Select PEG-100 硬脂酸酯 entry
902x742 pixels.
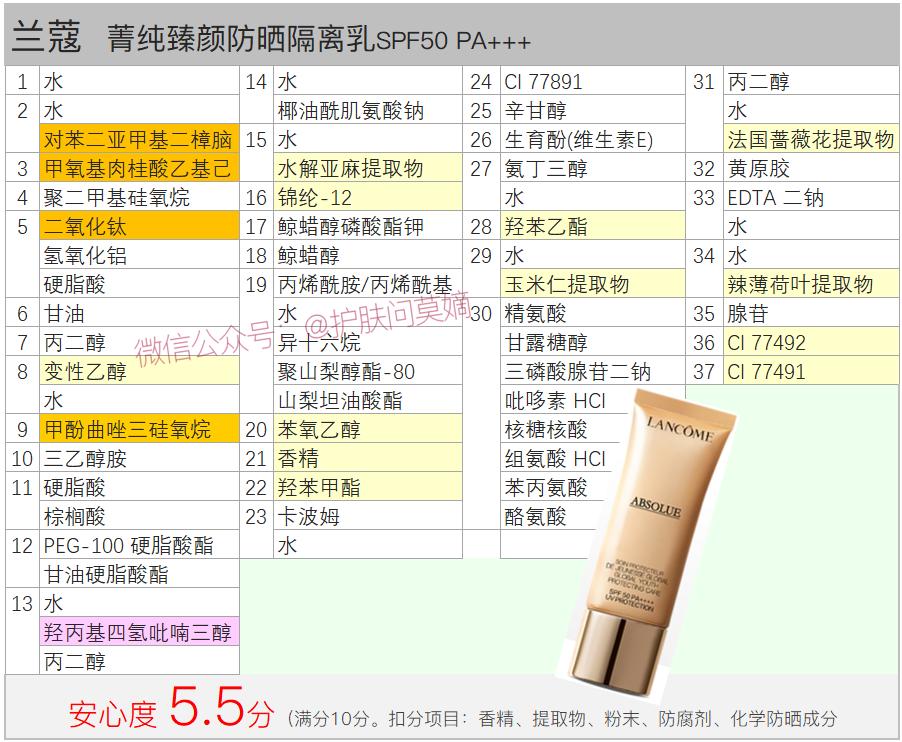point(139,545)
